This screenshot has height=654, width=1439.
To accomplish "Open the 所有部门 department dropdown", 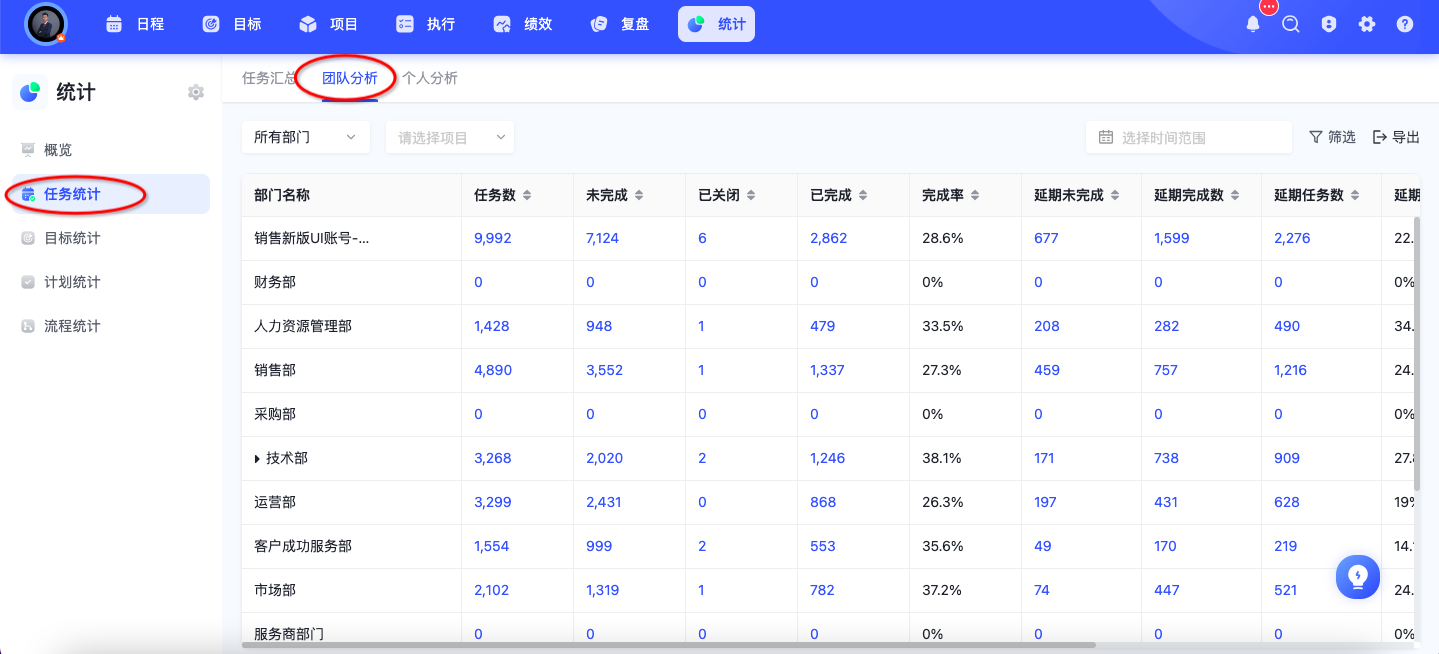I will 306,138.
